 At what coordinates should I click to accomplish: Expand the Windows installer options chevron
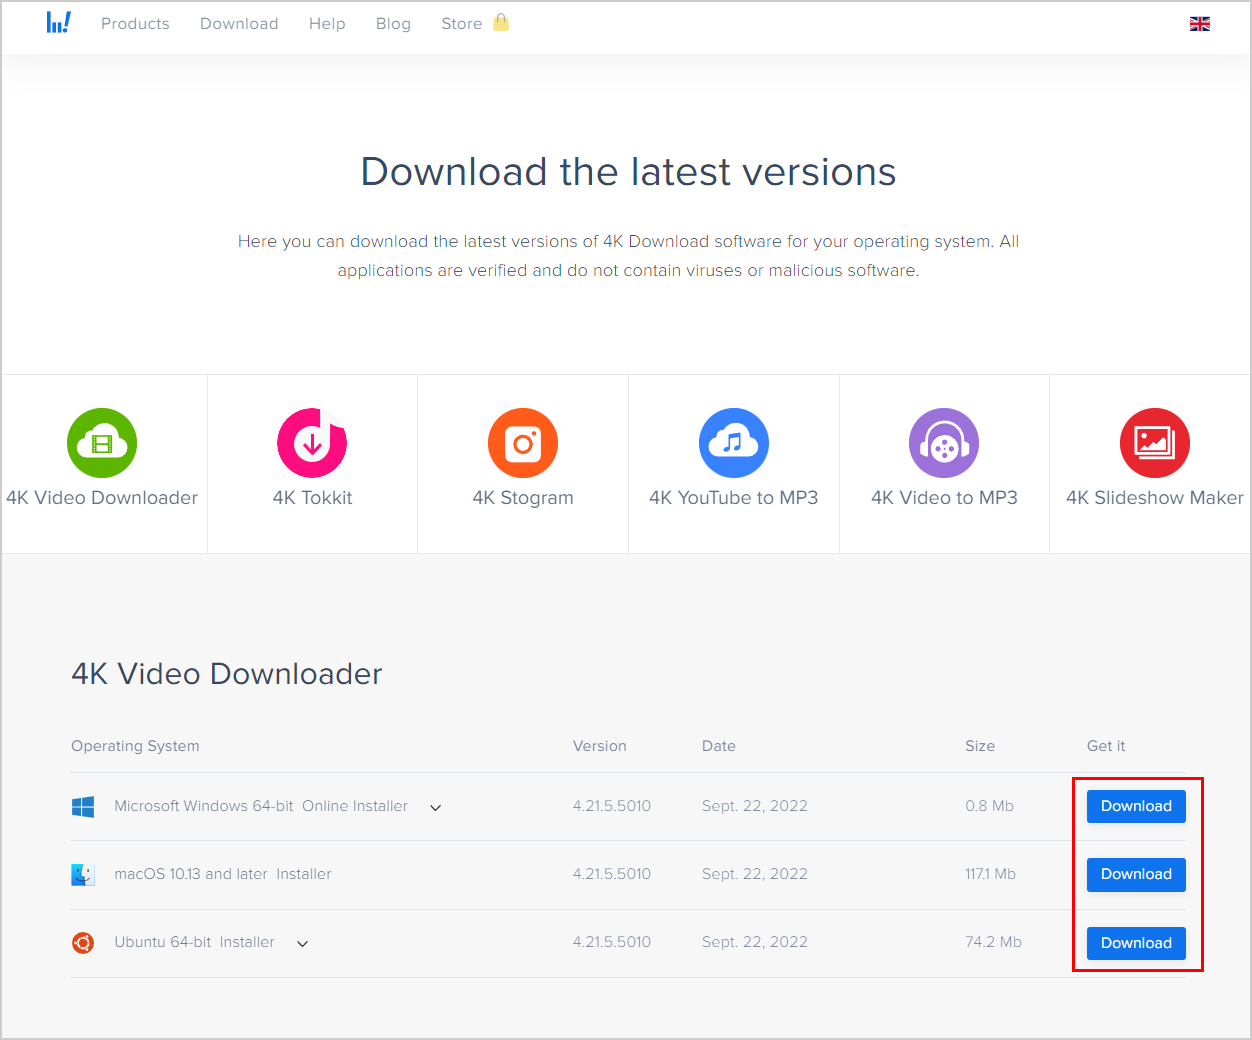tap(436, 808)
